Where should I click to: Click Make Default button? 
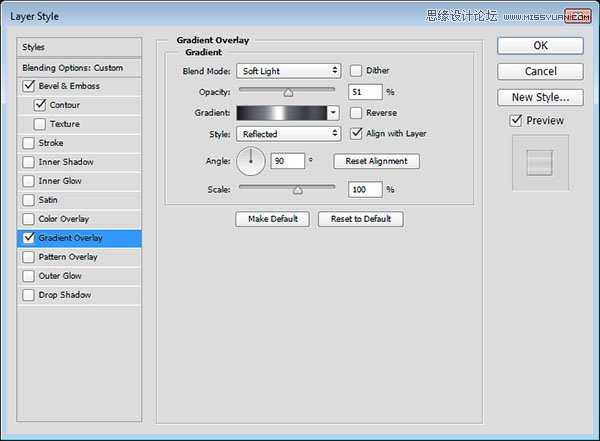(x=273, y=219)
